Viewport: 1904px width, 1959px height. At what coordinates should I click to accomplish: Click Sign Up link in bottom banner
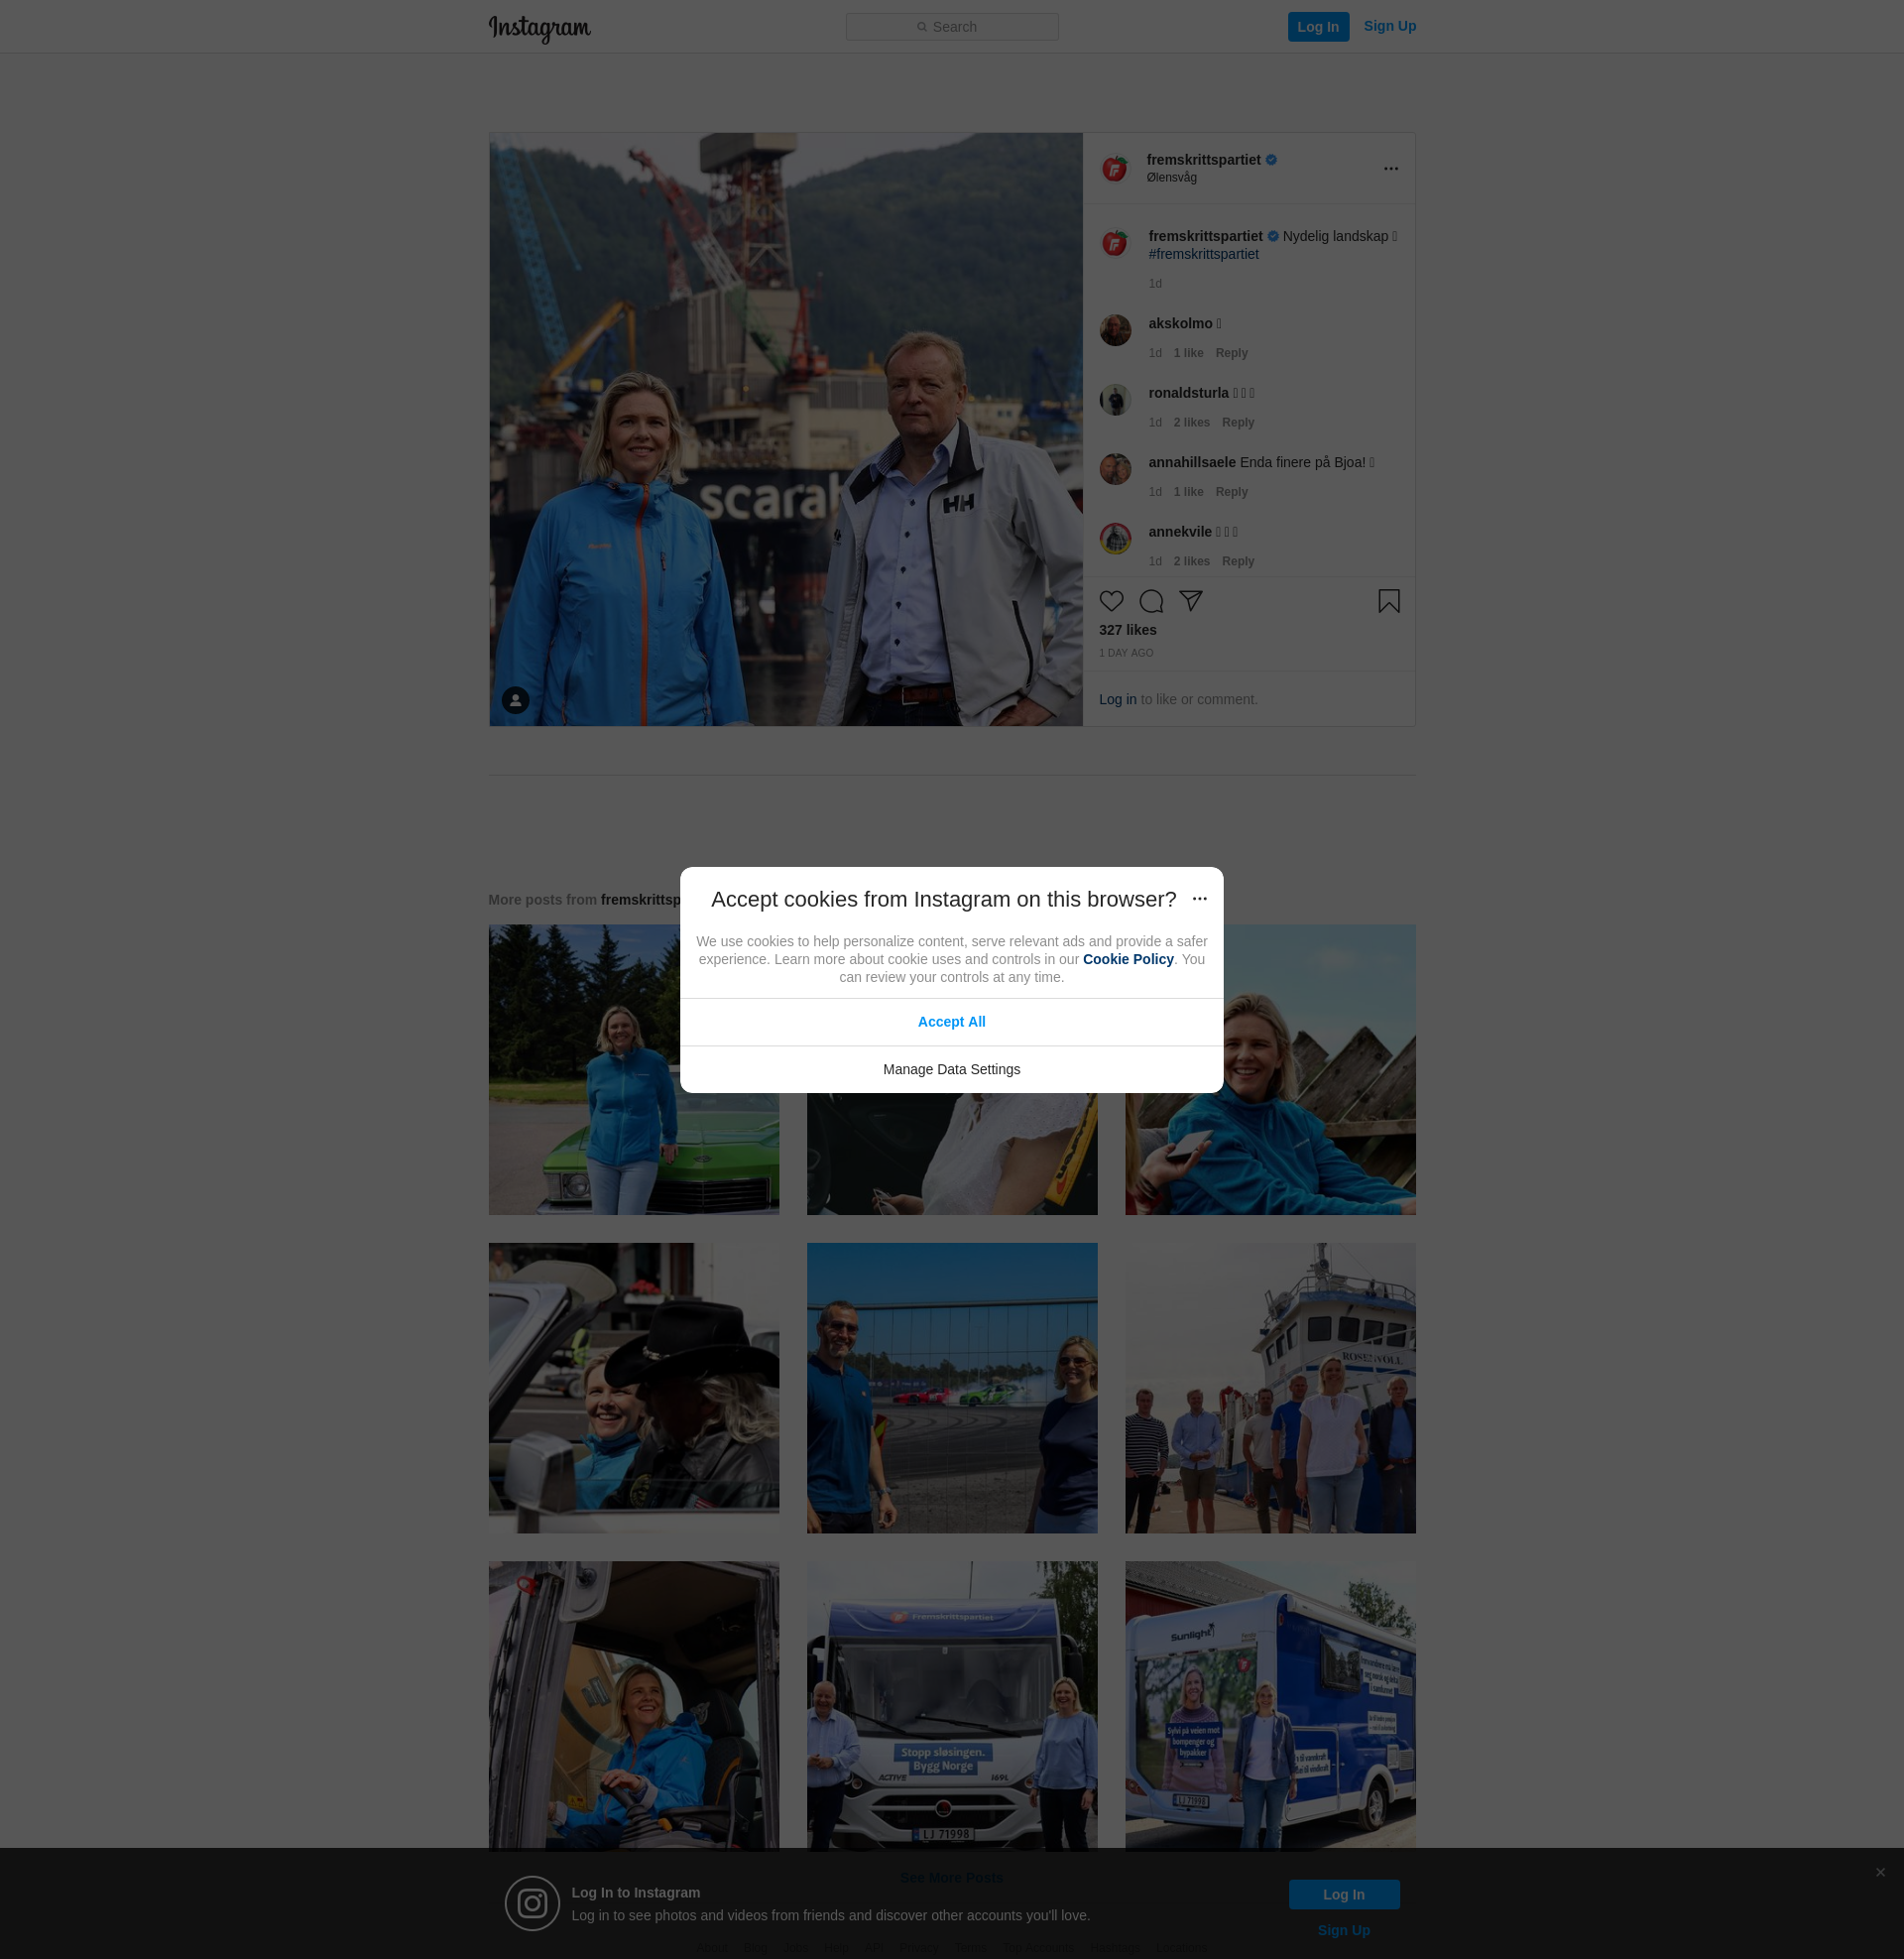click(x=1343, y=1930)
